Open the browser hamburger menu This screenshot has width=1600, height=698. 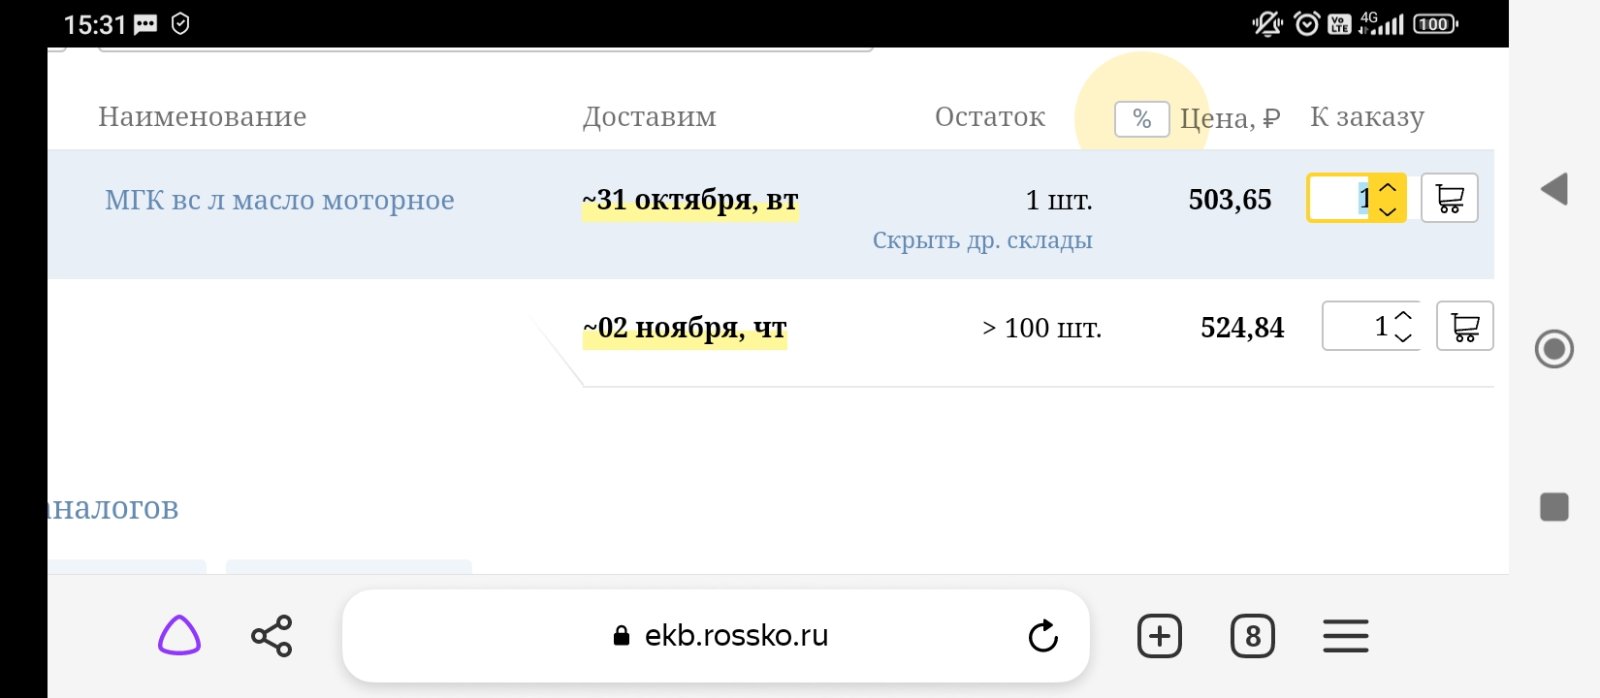coord(1345,636)
